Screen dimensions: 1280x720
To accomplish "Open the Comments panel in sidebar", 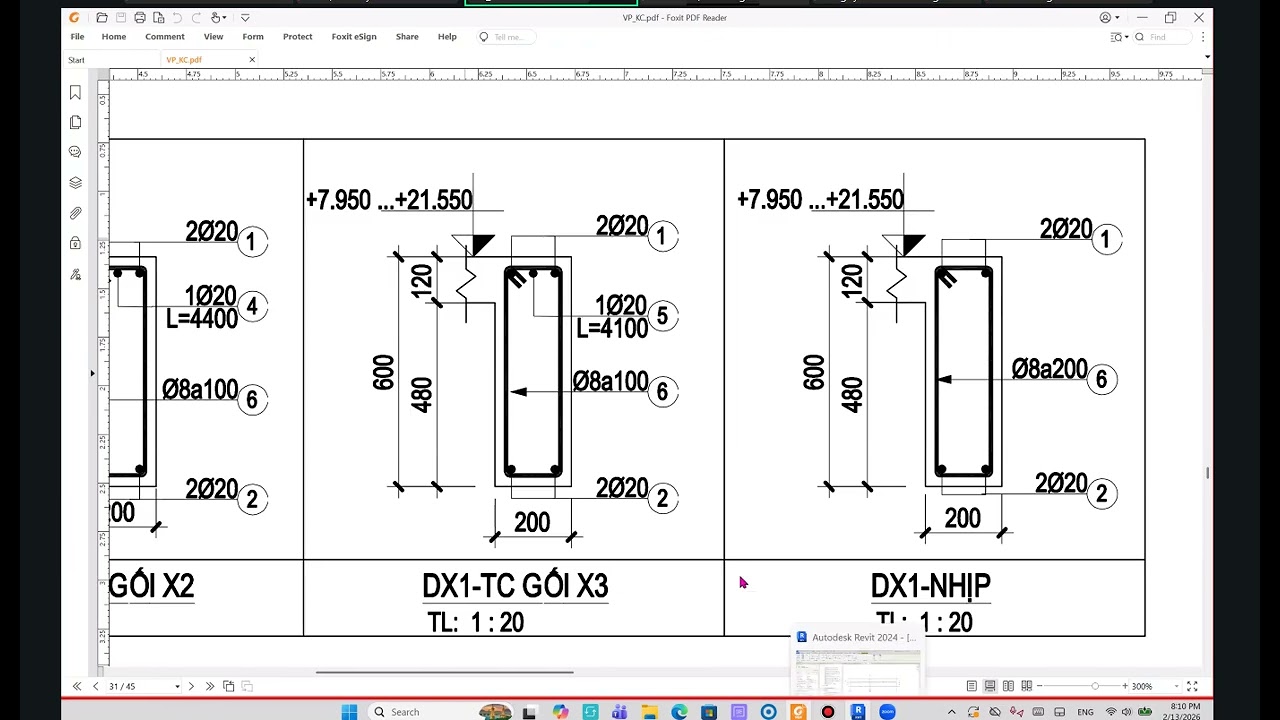I will 75,152.
